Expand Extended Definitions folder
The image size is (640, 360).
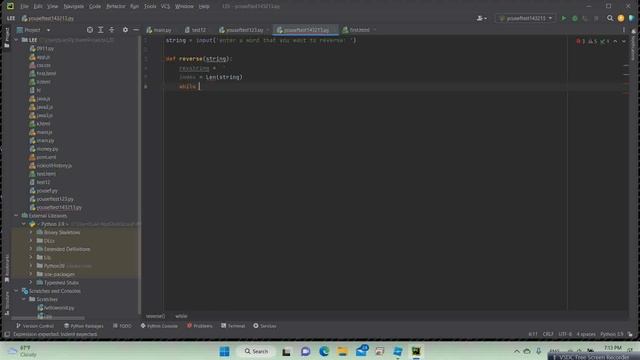[31, 249]
